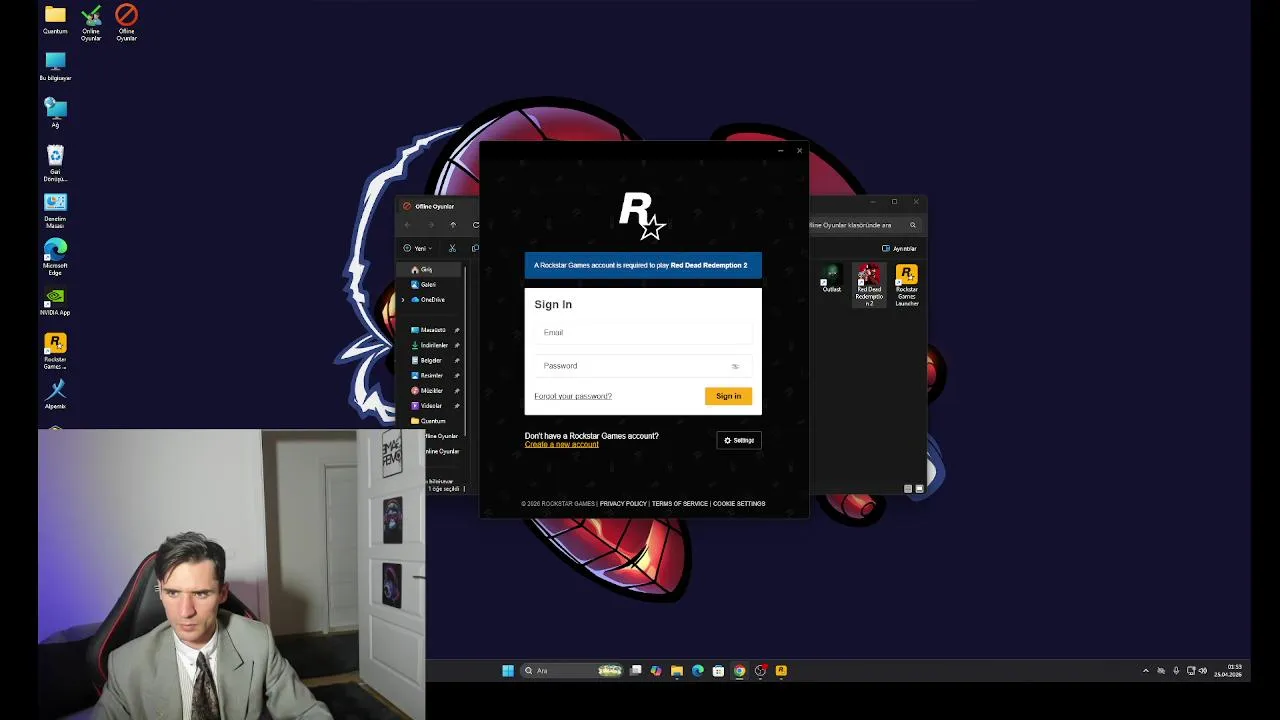This screenshot has width=1280, height=720.
Task: Select Bu bilgisayar desktop icon
Action: 55,66
